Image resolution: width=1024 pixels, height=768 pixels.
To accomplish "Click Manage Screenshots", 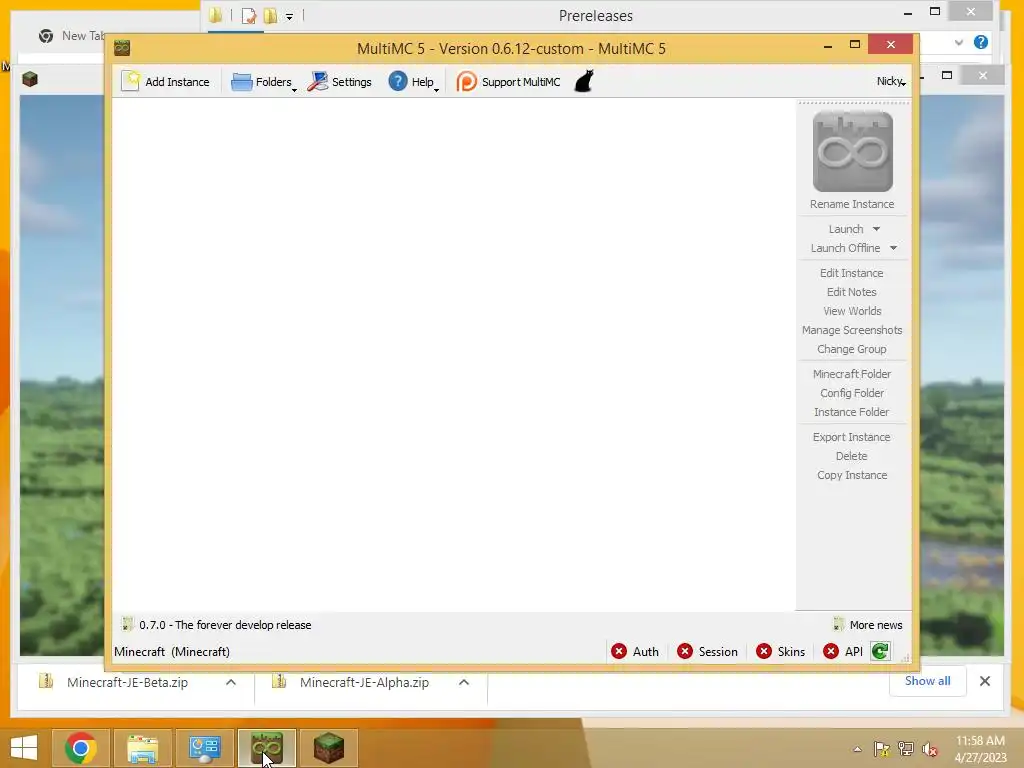I will [x=852, y=330].
